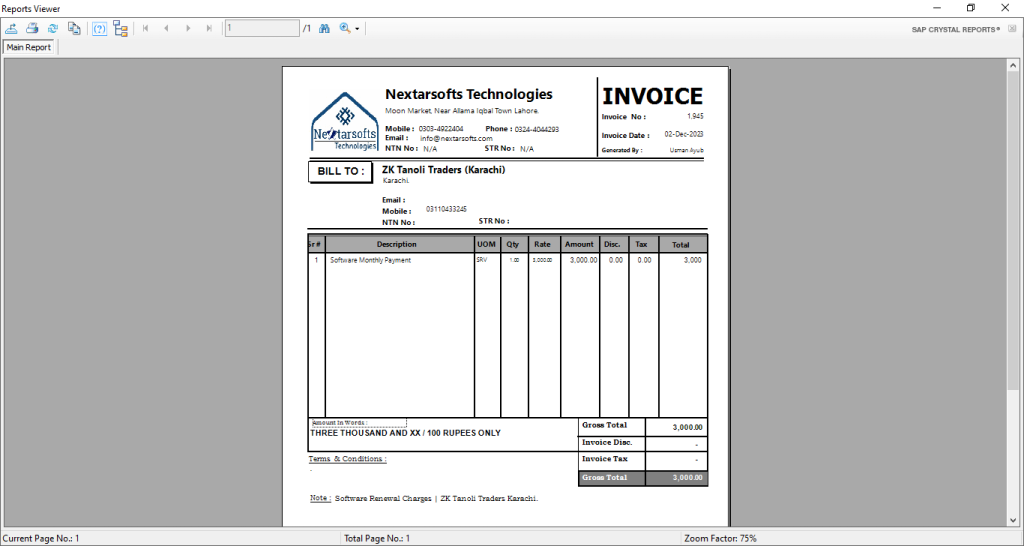Image resolution: width=1024 pixels, height=546 pixels.
Task: Click the Print Report icon
Action: tap(32, 28)
